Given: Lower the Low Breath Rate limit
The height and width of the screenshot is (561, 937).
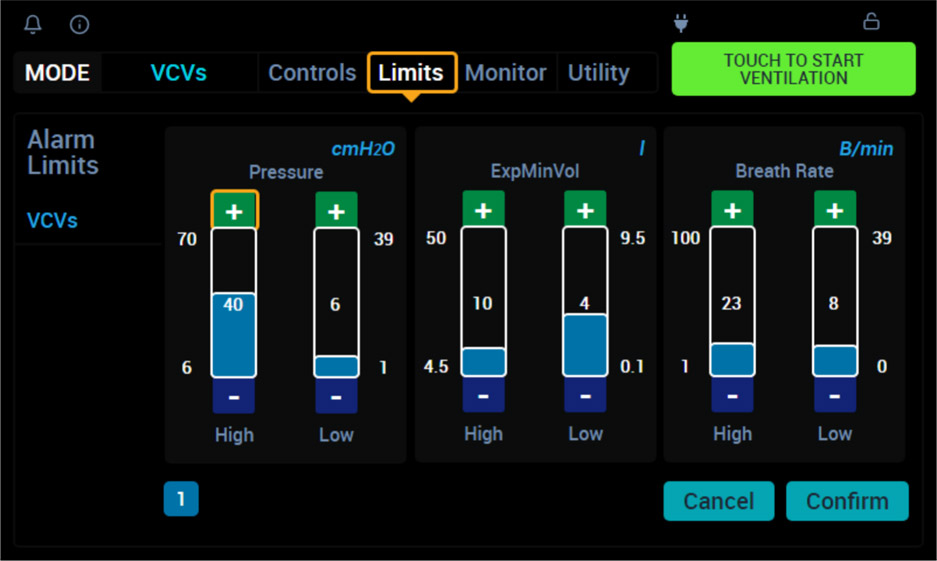Looking at the screenshot, I should 834,396.
